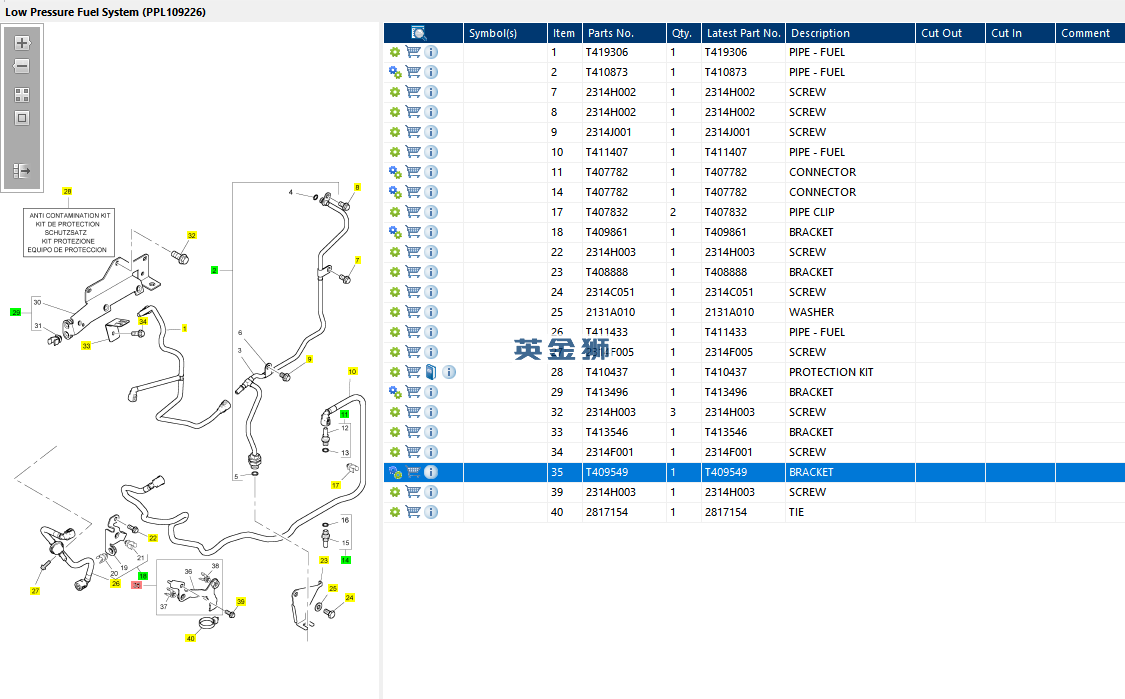Click the Latest Part No. column header

[743, 33]
